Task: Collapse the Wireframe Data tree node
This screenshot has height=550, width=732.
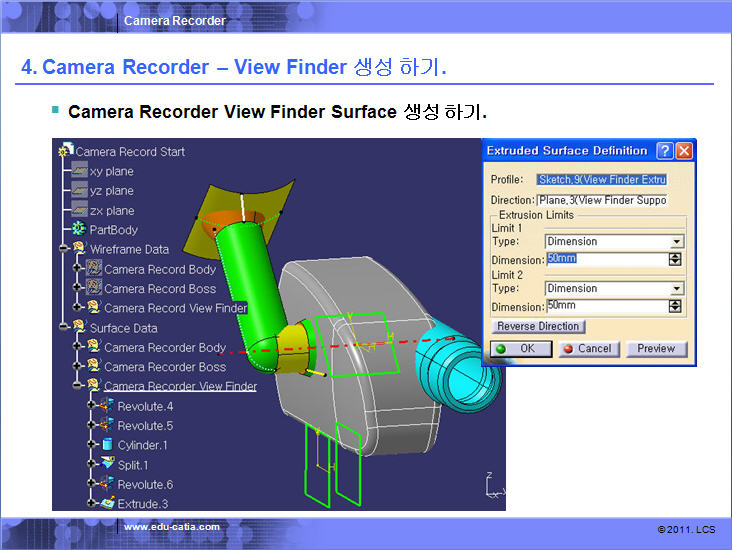Action: [64, 249]
